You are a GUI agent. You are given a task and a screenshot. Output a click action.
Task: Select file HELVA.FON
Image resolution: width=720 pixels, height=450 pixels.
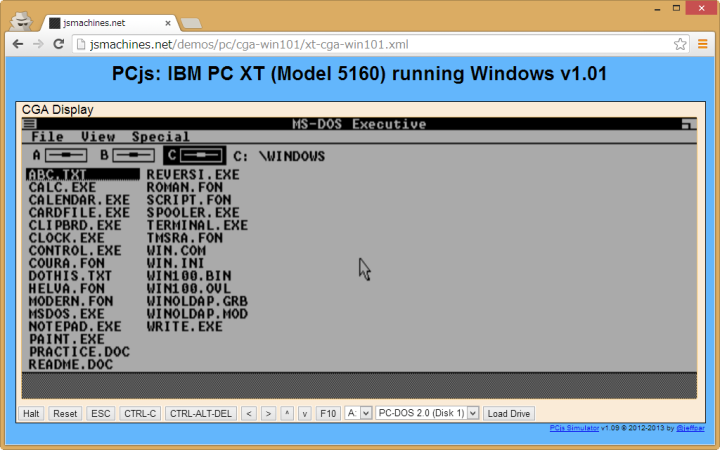[x=67, y=288]
